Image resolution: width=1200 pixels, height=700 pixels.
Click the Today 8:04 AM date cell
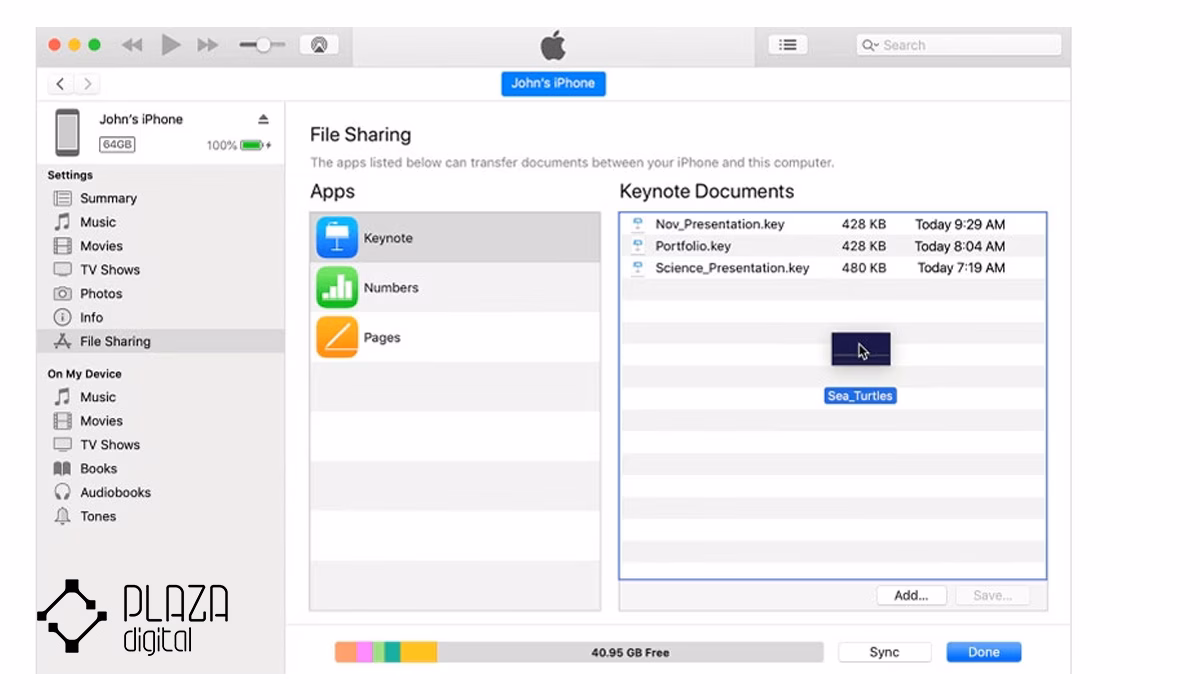pos(960,246)
